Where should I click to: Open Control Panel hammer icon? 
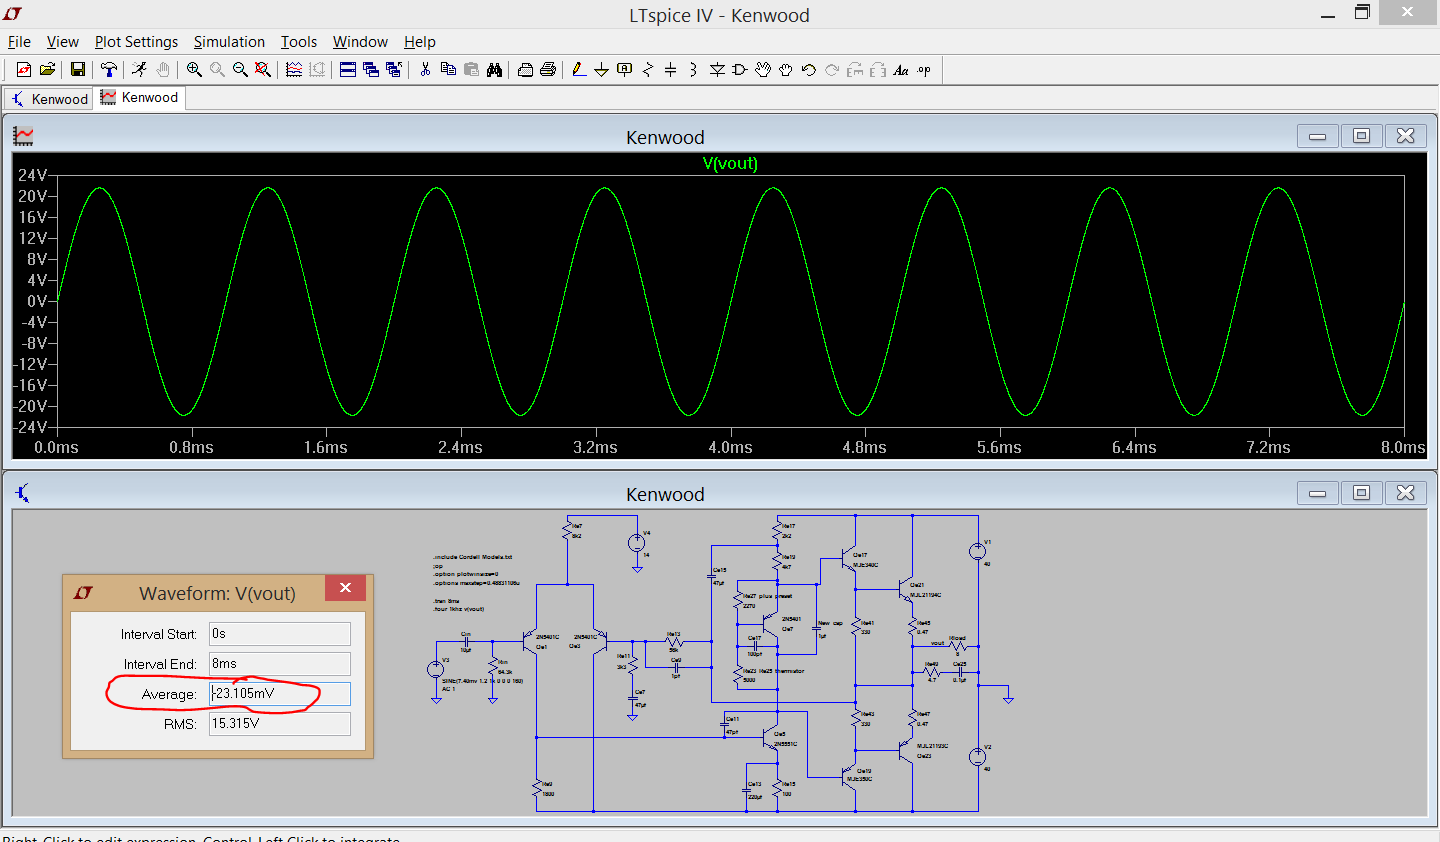point(108,69)
